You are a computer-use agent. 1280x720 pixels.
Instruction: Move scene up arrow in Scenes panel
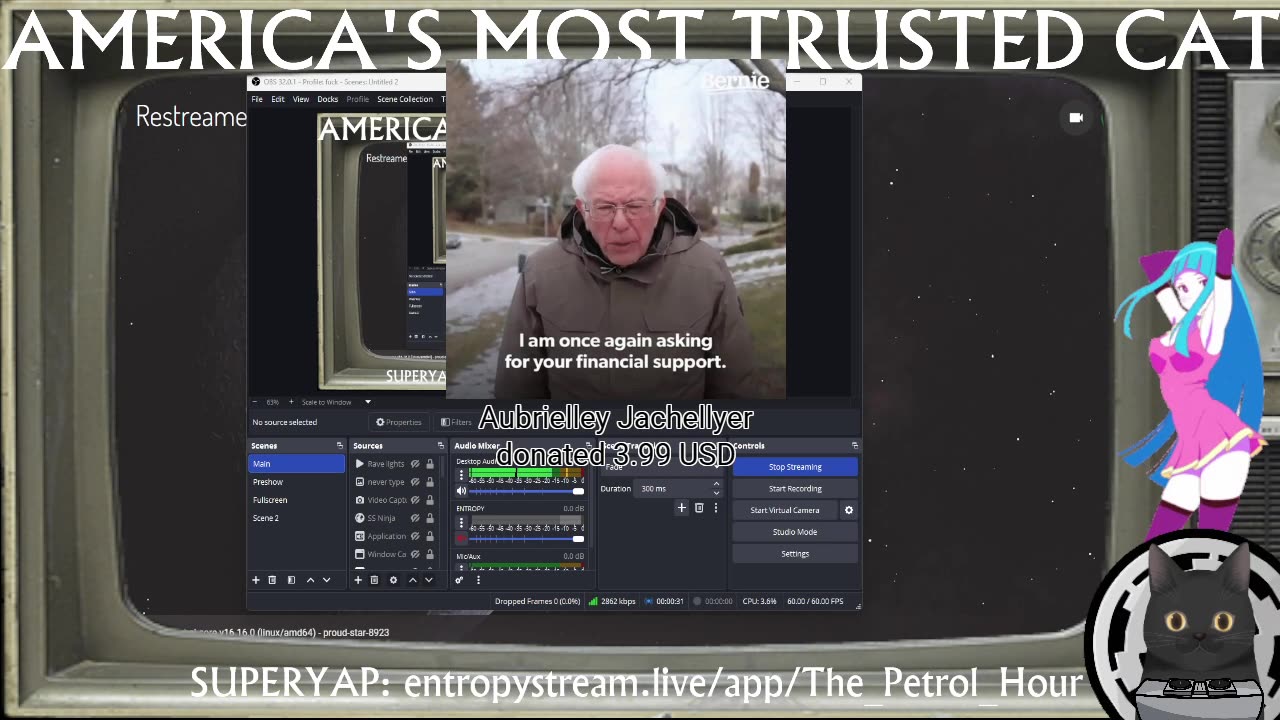tap(310, 580)
